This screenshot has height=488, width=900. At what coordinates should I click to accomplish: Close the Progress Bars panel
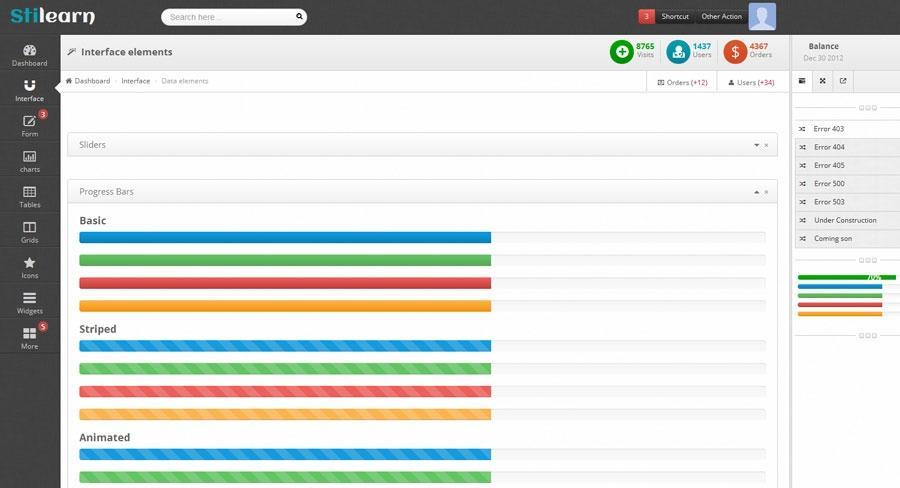pos(766,192)
